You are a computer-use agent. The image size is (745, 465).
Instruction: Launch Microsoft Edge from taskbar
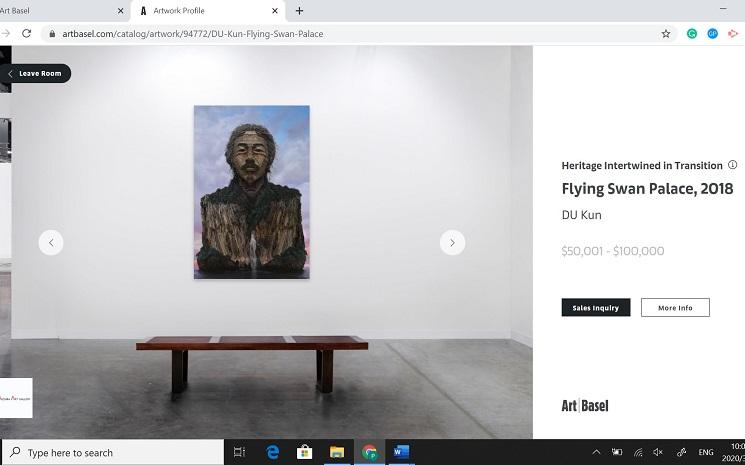[272, 453]
